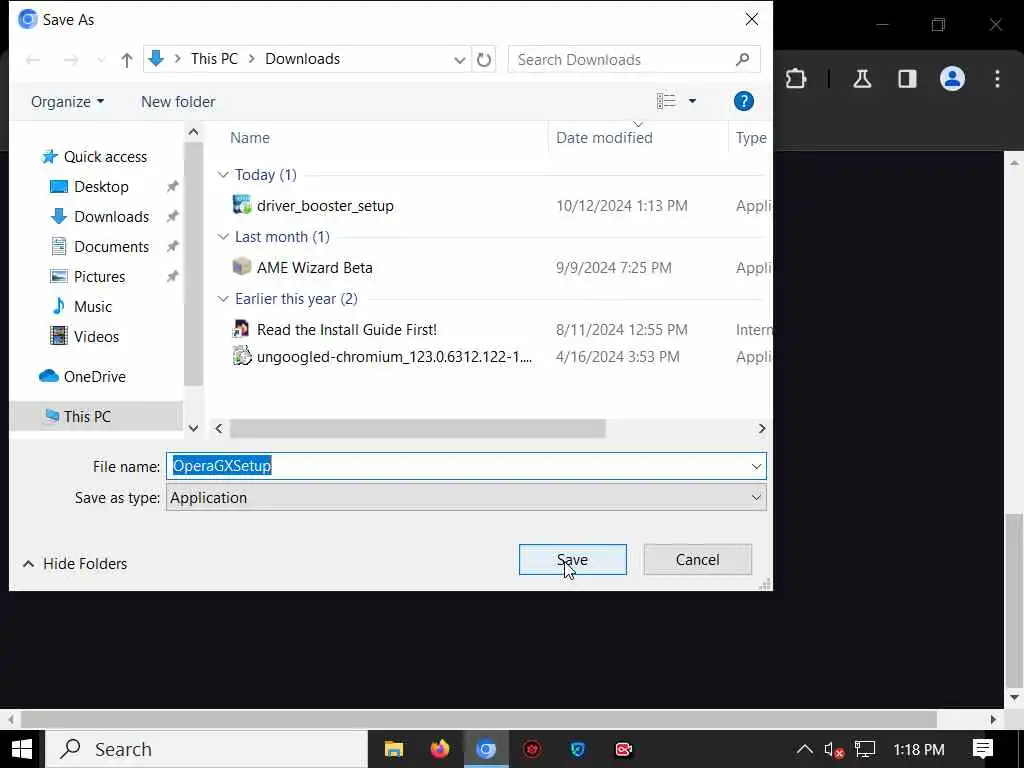This screenshot has width=1024, height=768.
Task: Close the Save As dialog
Action: [x=752, y=20]
